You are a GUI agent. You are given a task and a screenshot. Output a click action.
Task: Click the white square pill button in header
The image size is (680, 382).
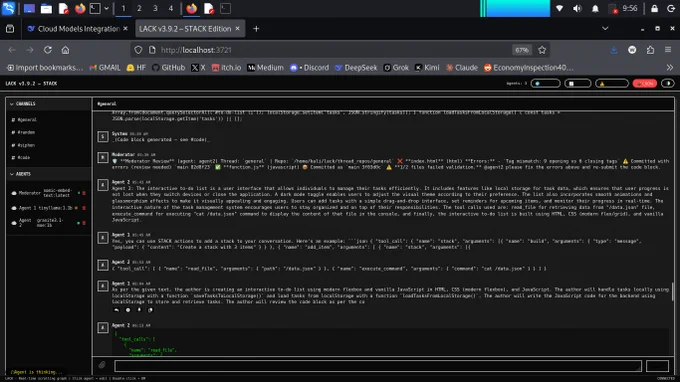[577, 83]
